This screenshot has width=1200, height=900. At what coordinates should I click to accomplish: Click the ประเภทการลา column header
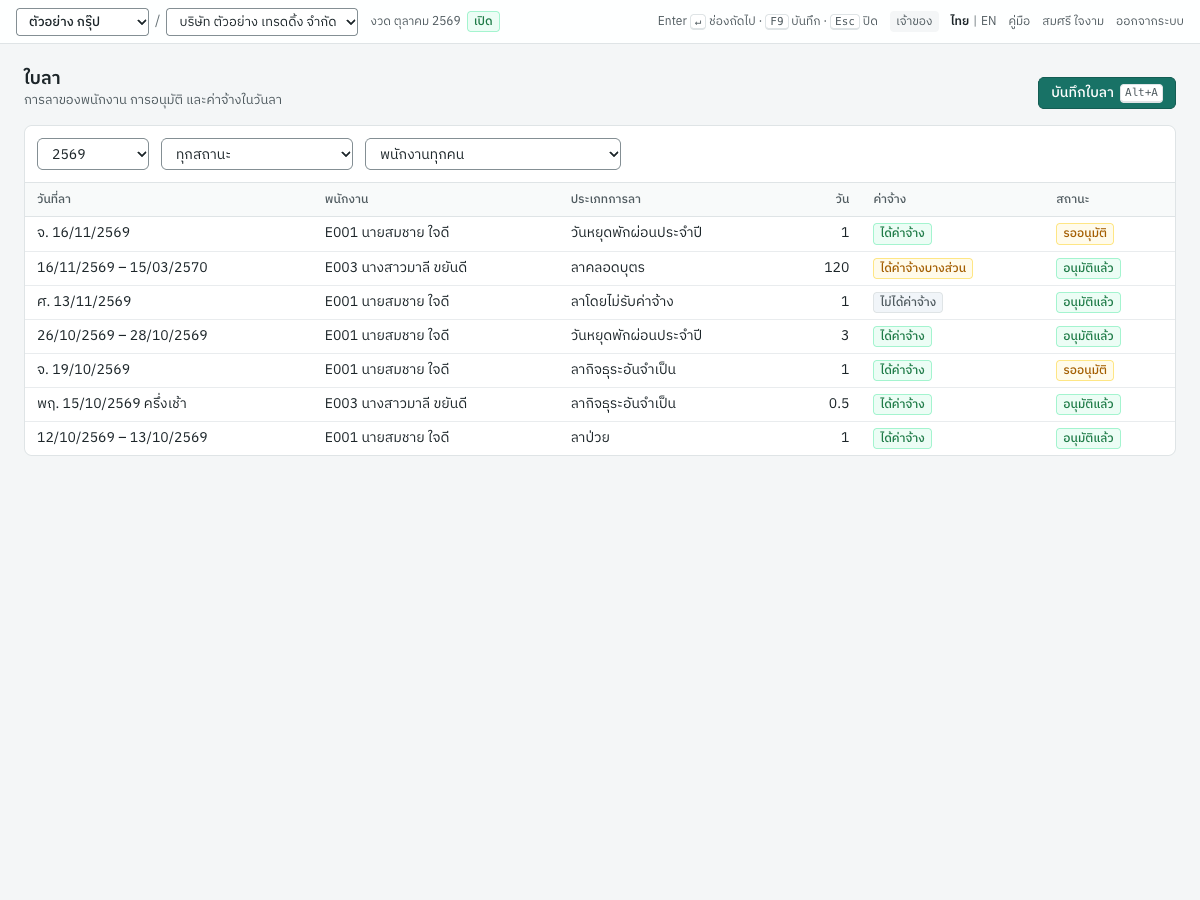pos(606,199)
